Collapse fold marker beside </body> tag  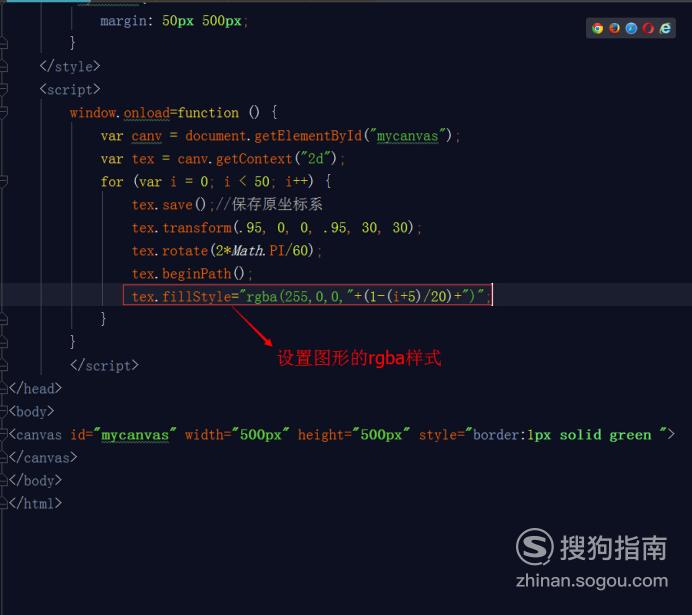coord(4,480)
